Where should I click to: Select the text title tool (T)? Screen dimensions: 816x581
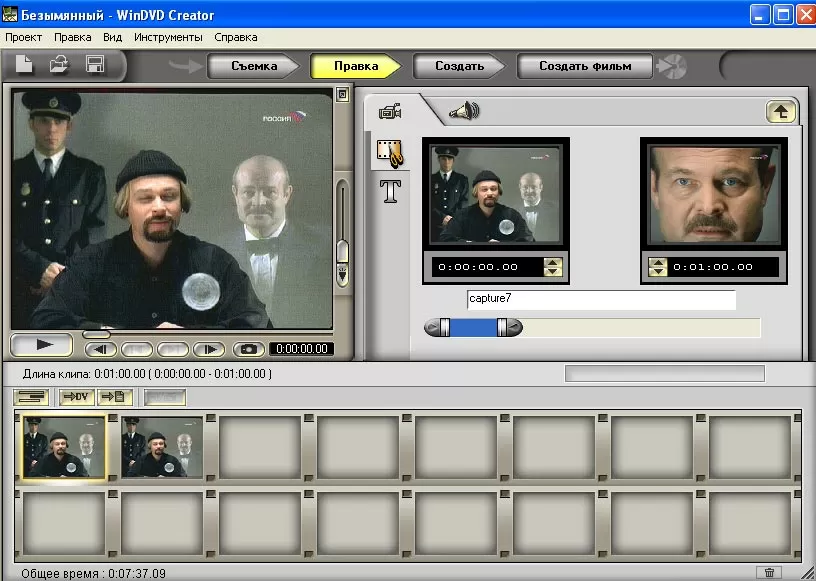(390, 191)
